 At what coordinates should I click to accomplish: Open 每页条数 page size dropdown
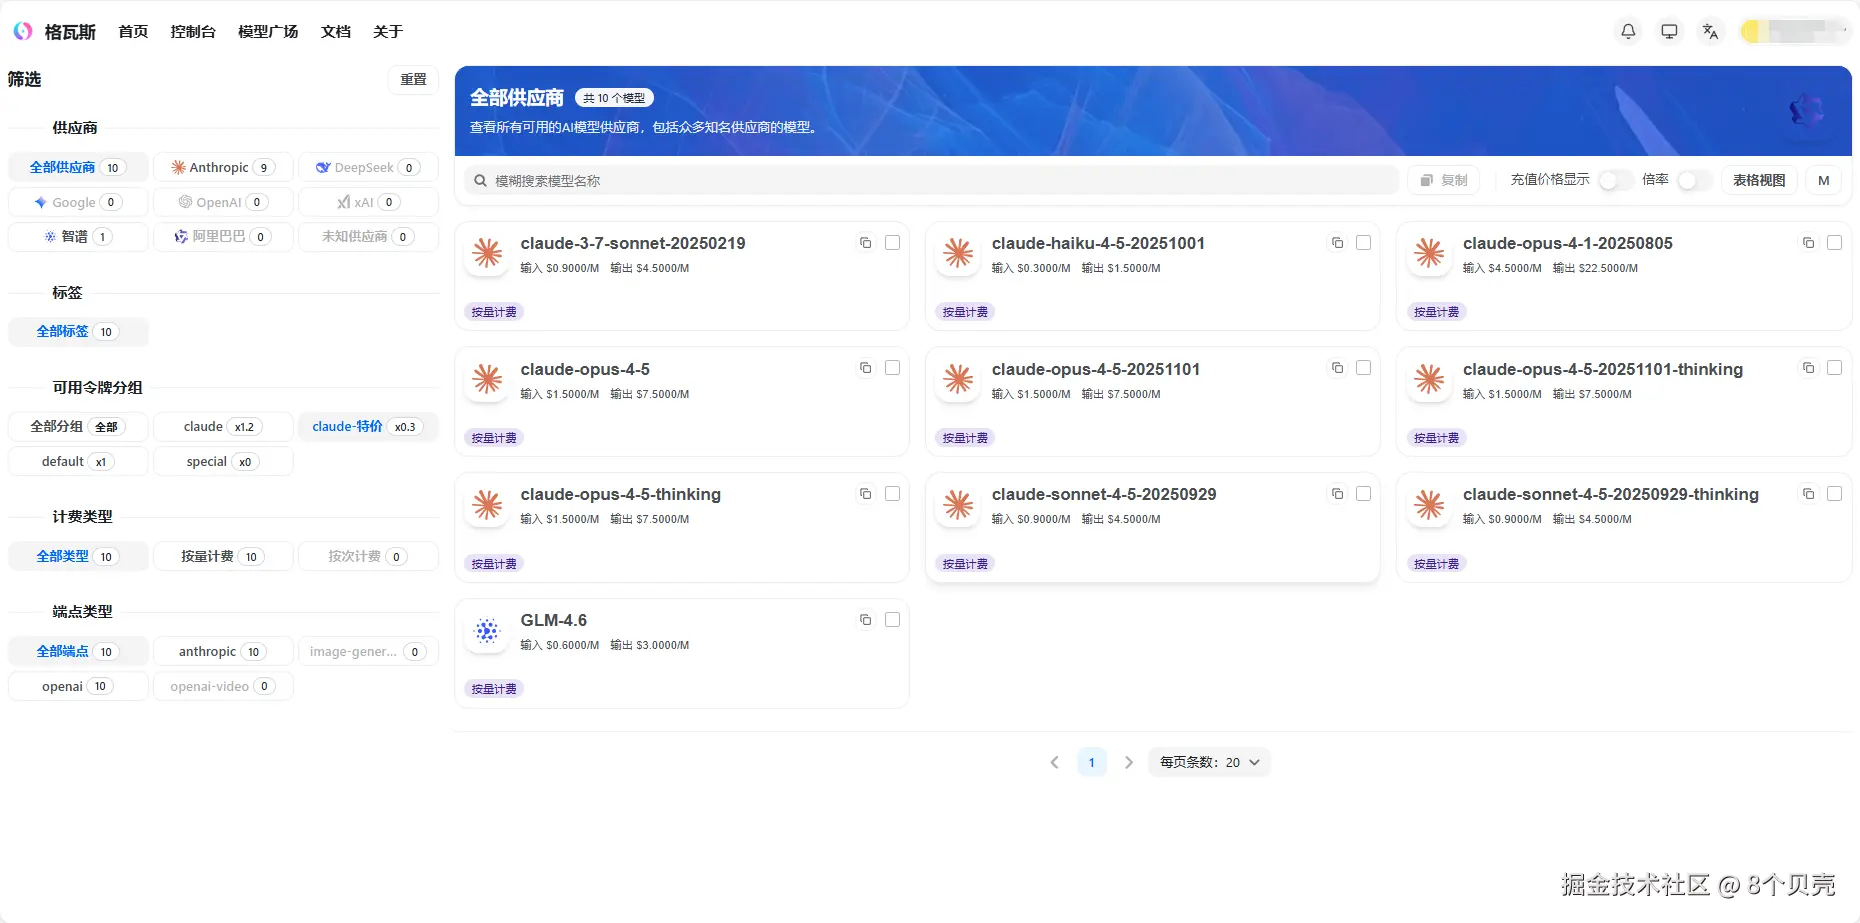point(1209,762)
